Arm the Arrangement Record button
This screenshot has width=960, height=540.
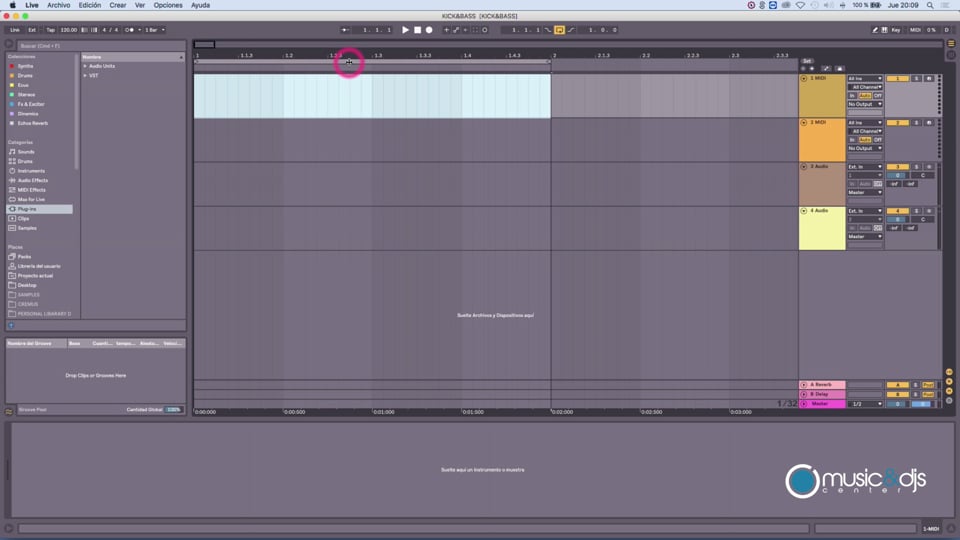[429, 29]
